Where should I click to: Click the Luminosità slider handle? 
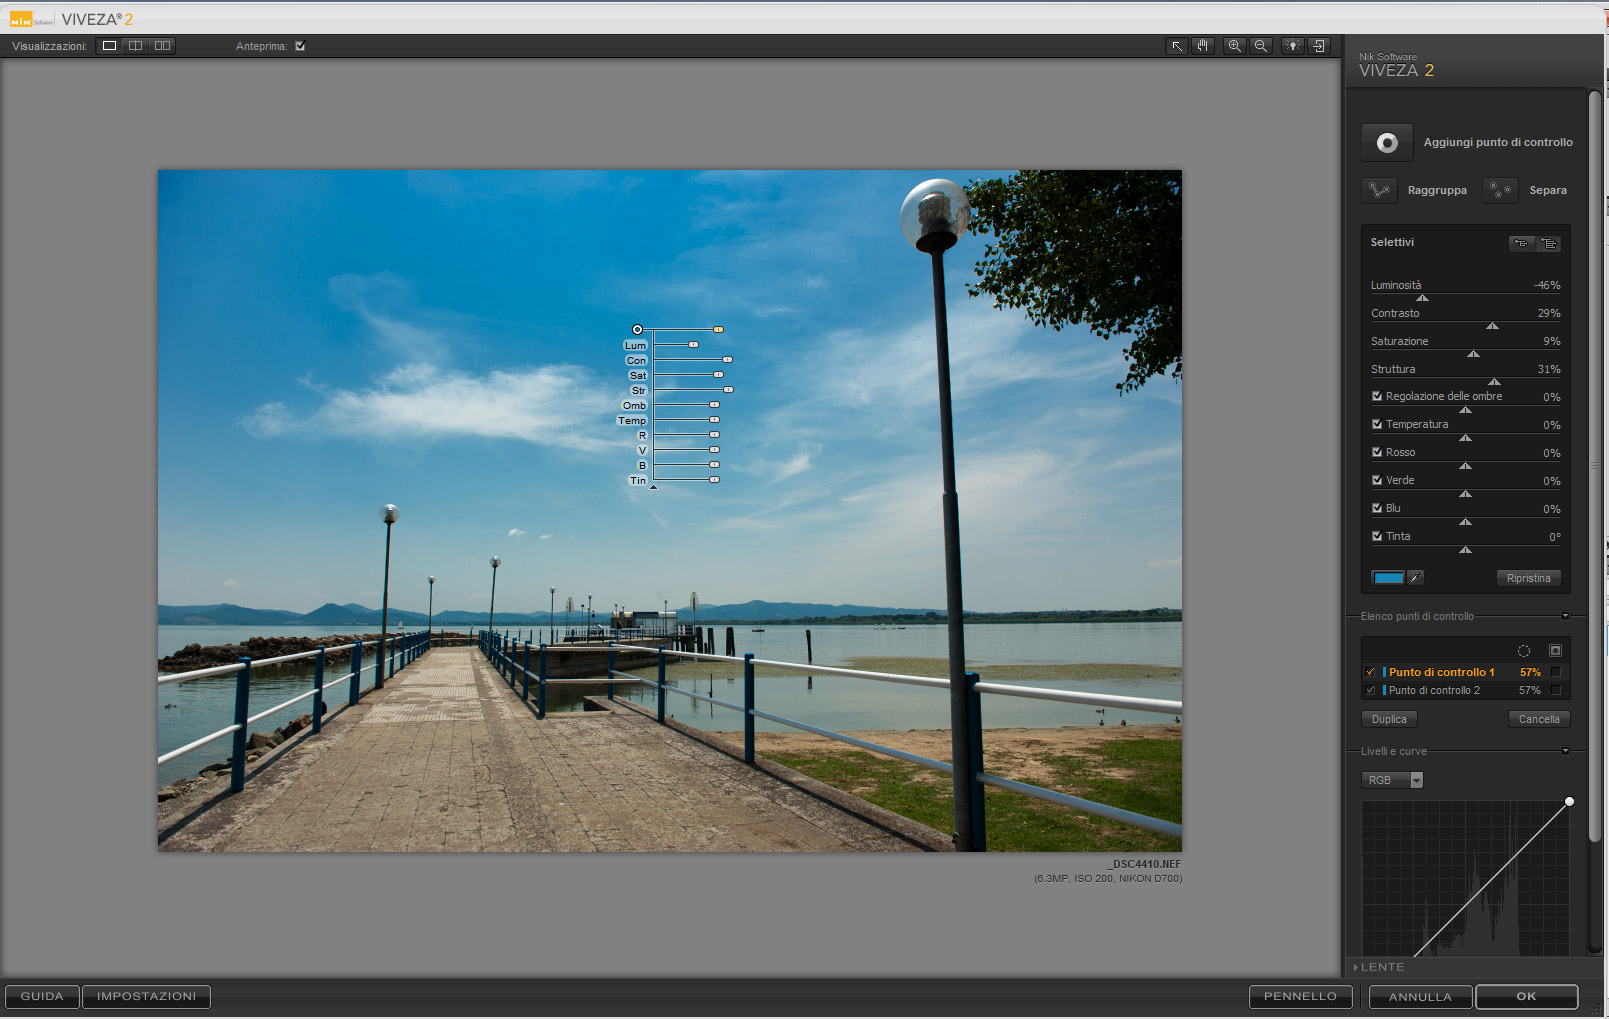tap(1422, 298)
